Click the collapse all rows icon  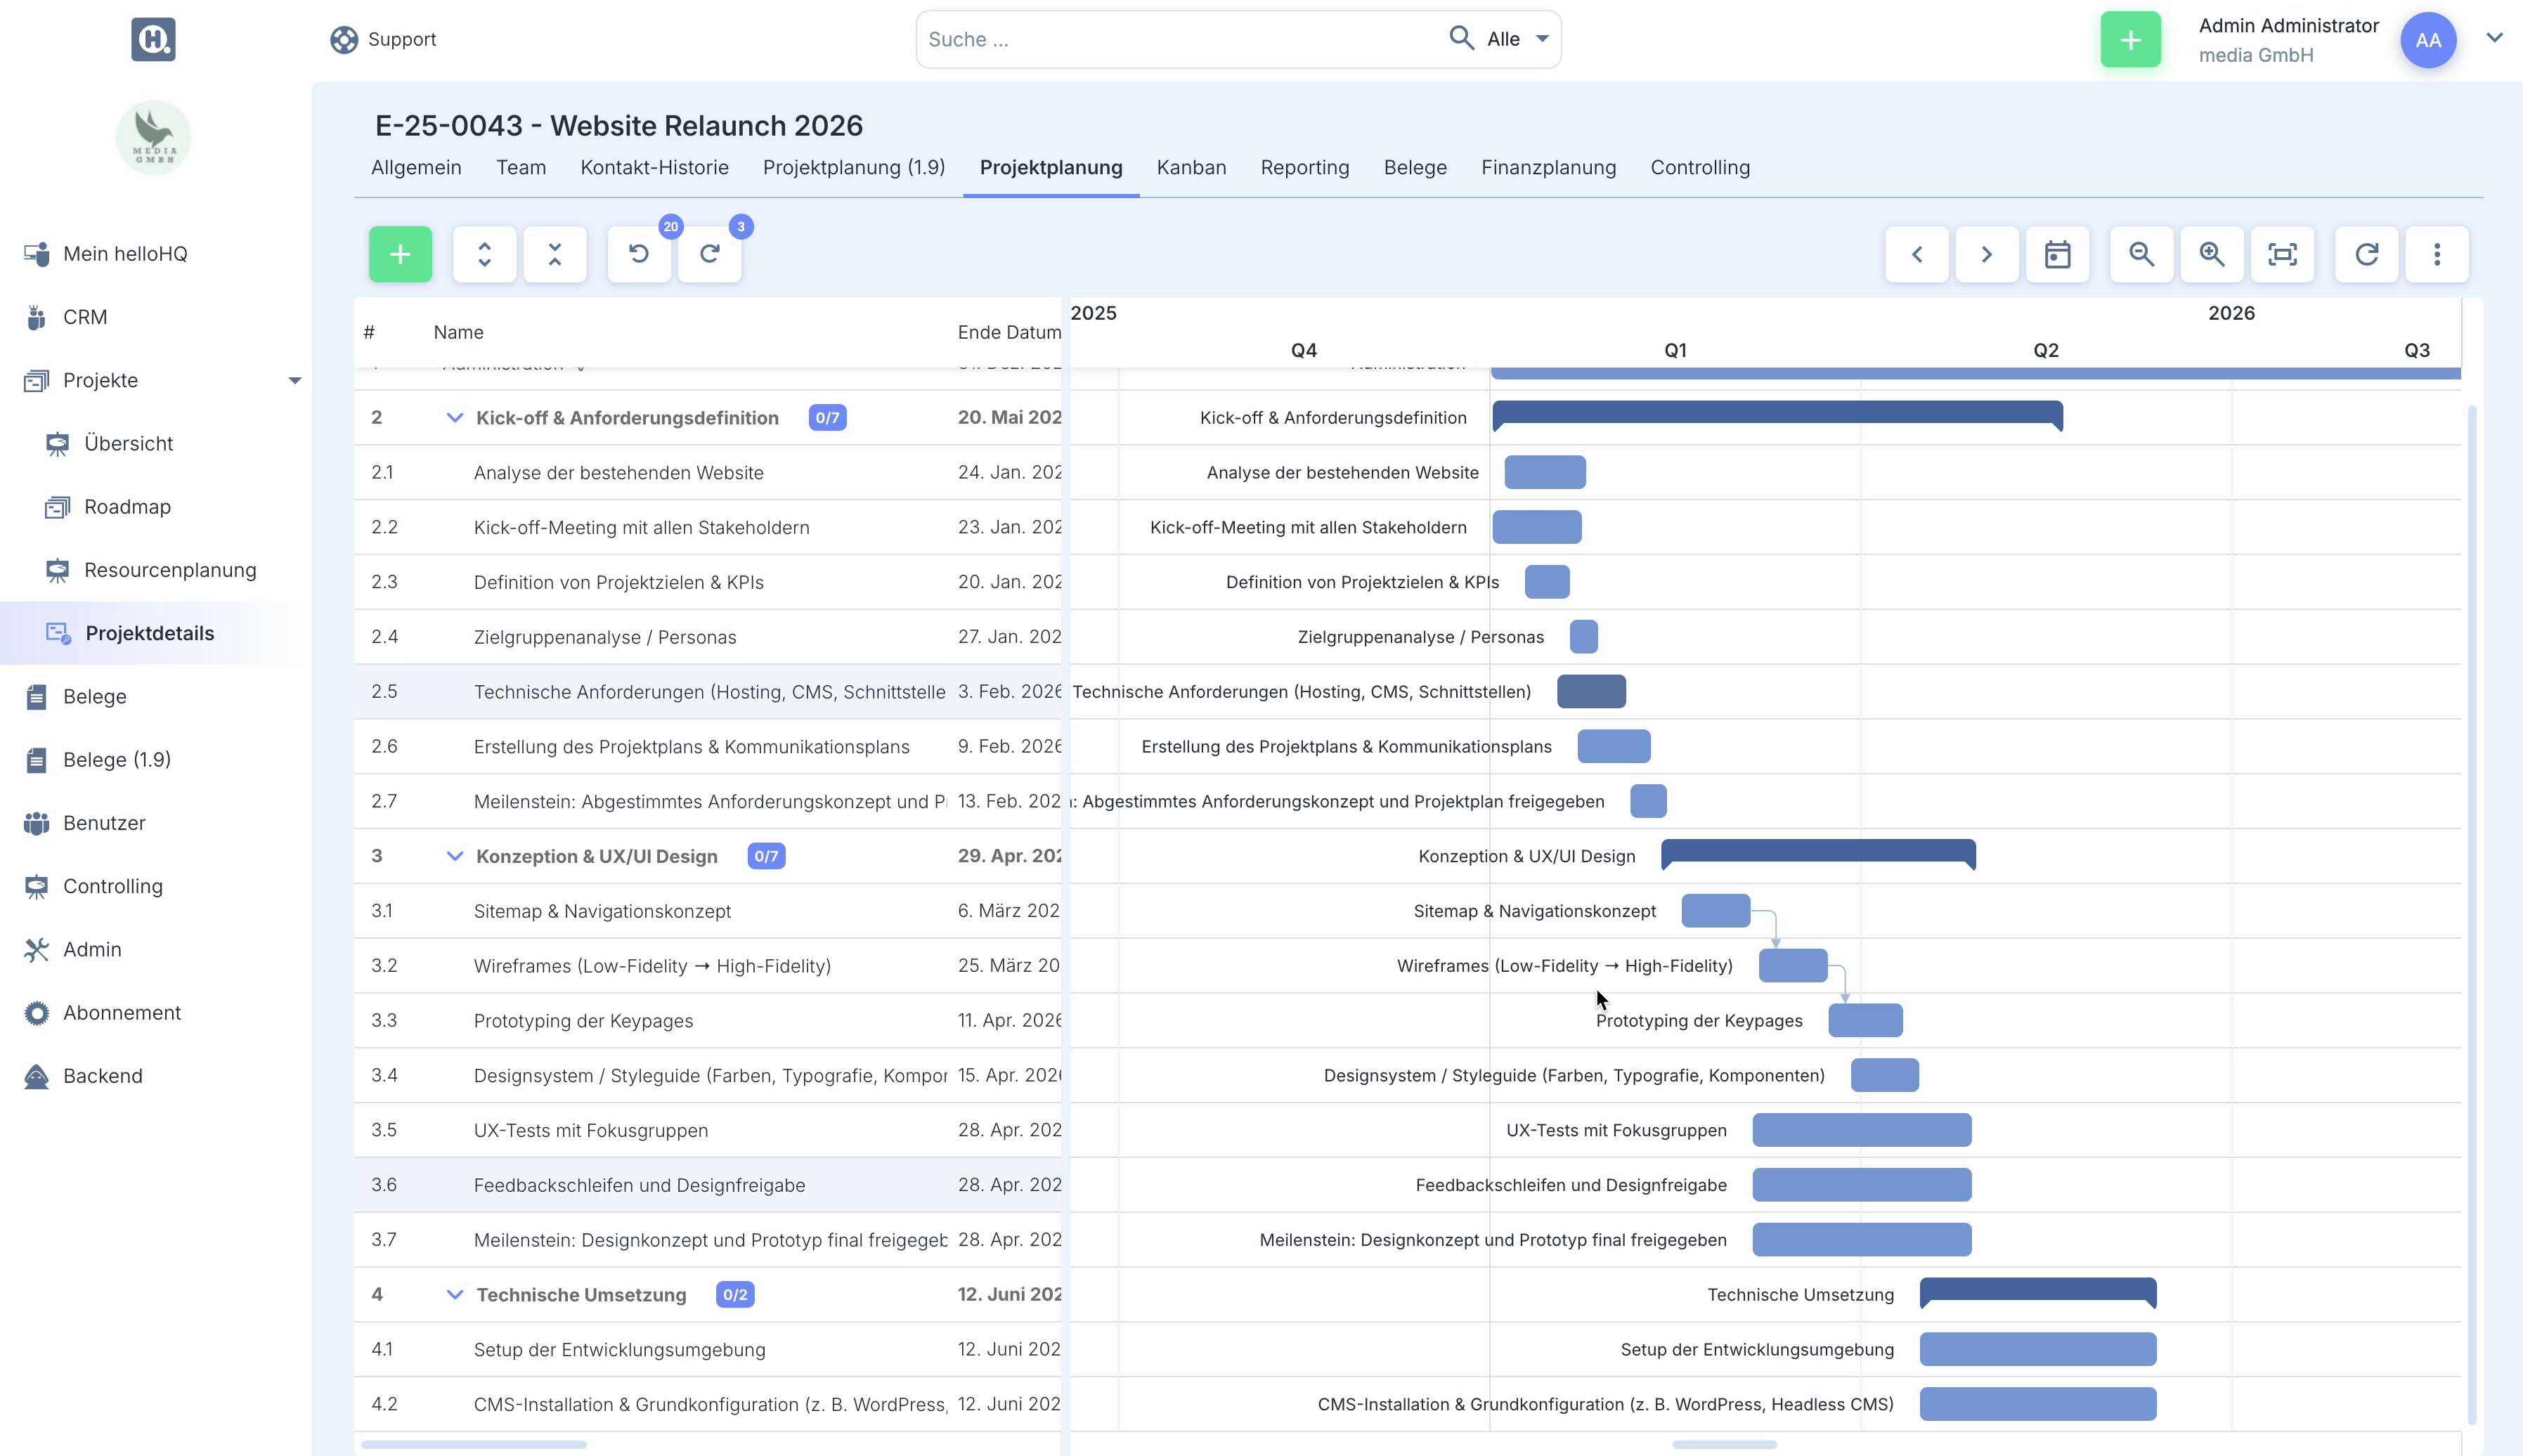(x=555, y=254)
